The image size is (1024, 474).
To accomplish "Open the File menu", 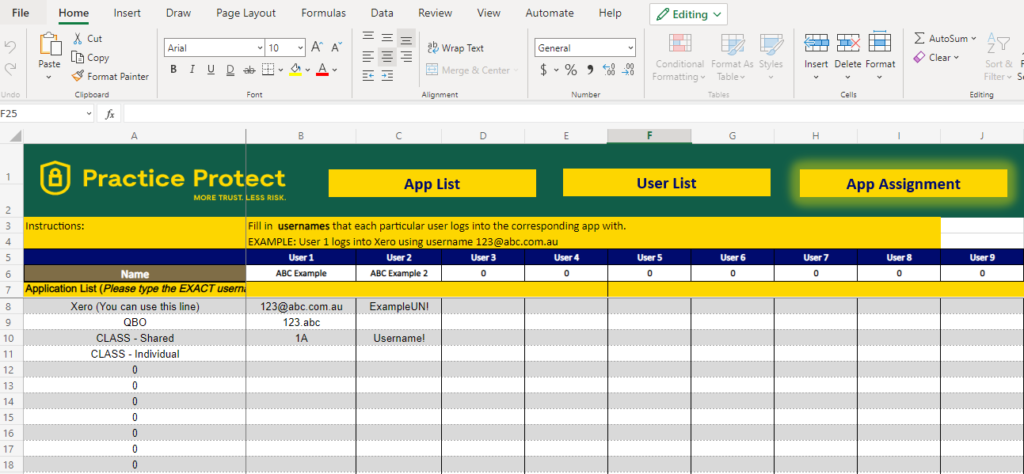I will [x=20, y=13].
